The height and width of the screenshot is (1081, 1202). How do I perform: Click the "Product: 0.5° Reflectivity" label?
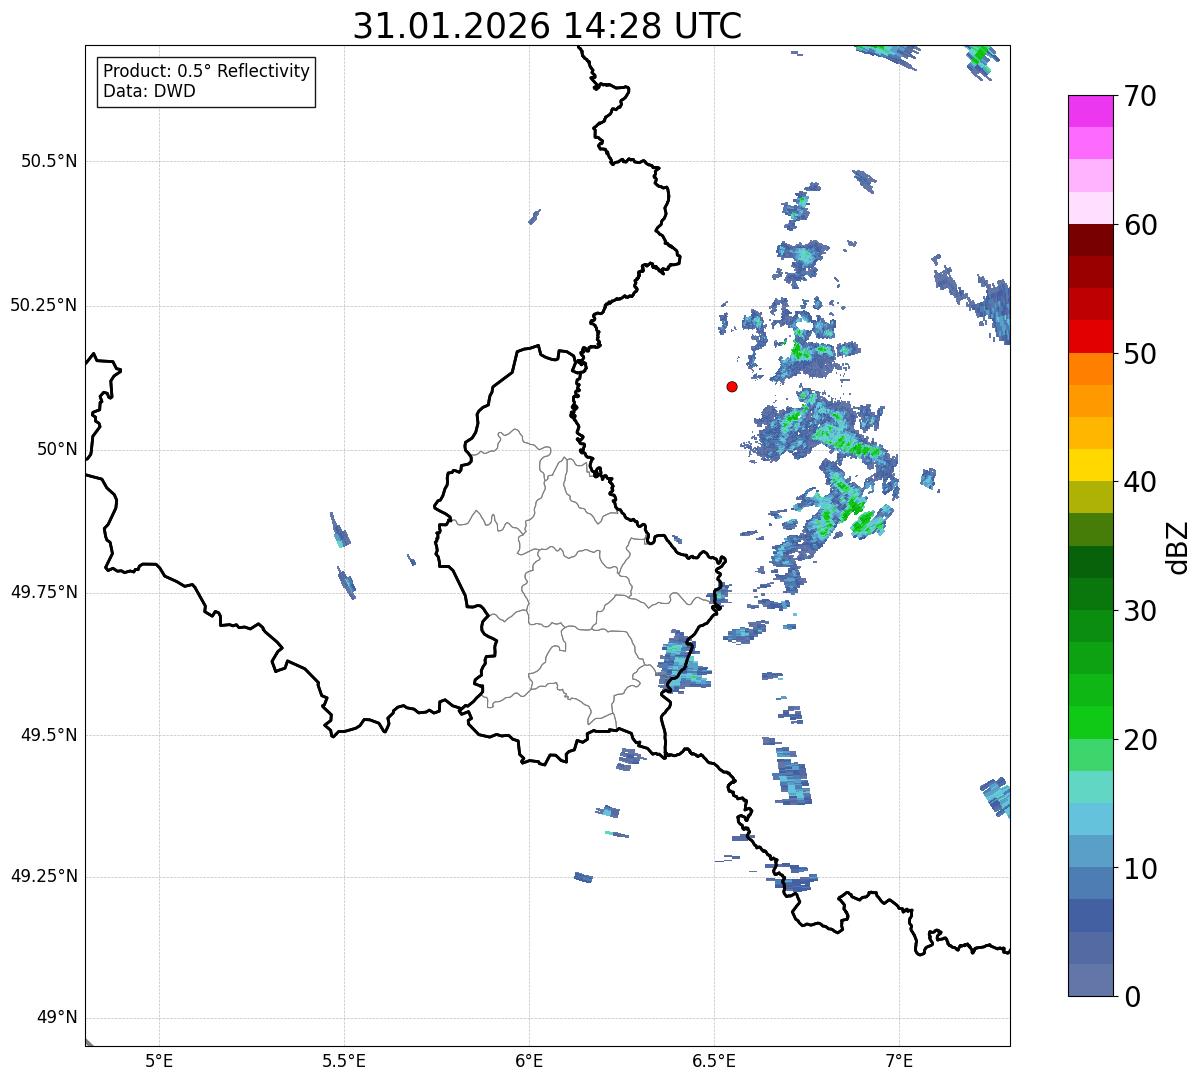206,72
